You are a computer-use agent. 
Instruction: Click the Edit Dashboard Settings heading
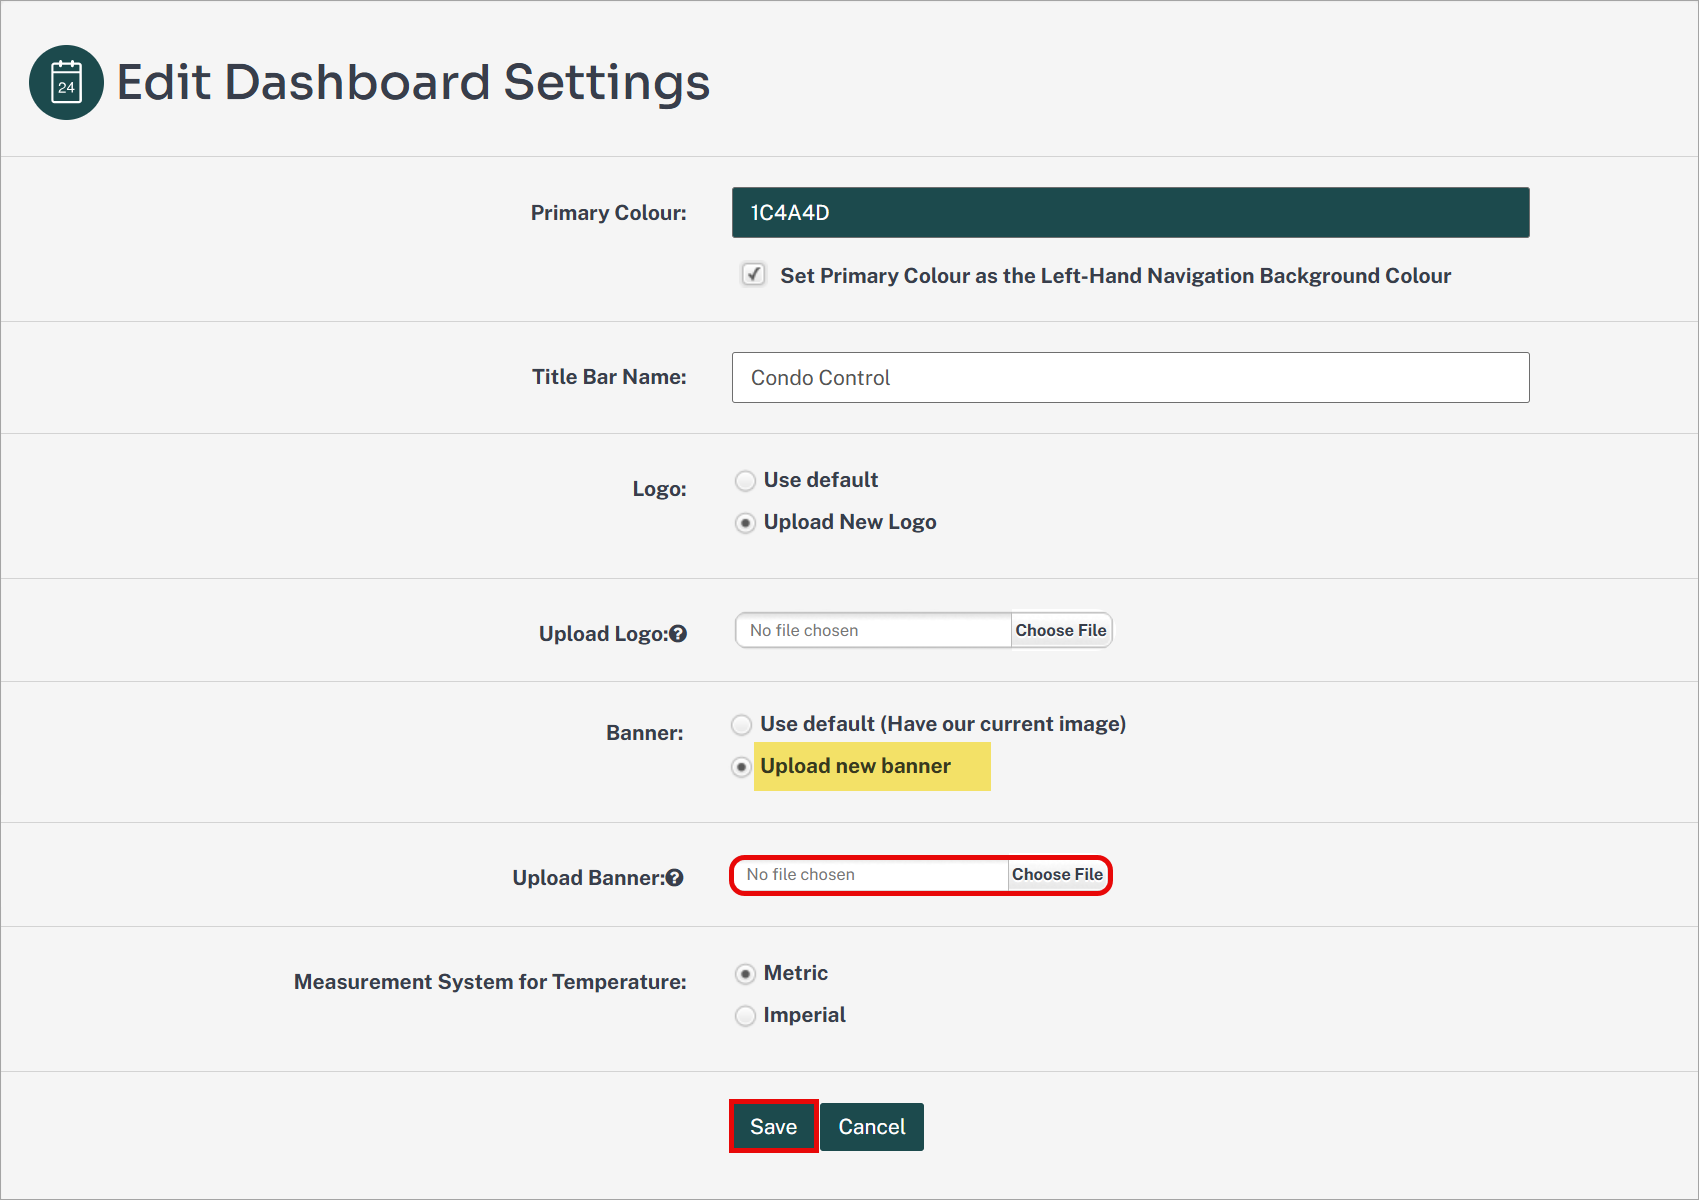[413, 82]
